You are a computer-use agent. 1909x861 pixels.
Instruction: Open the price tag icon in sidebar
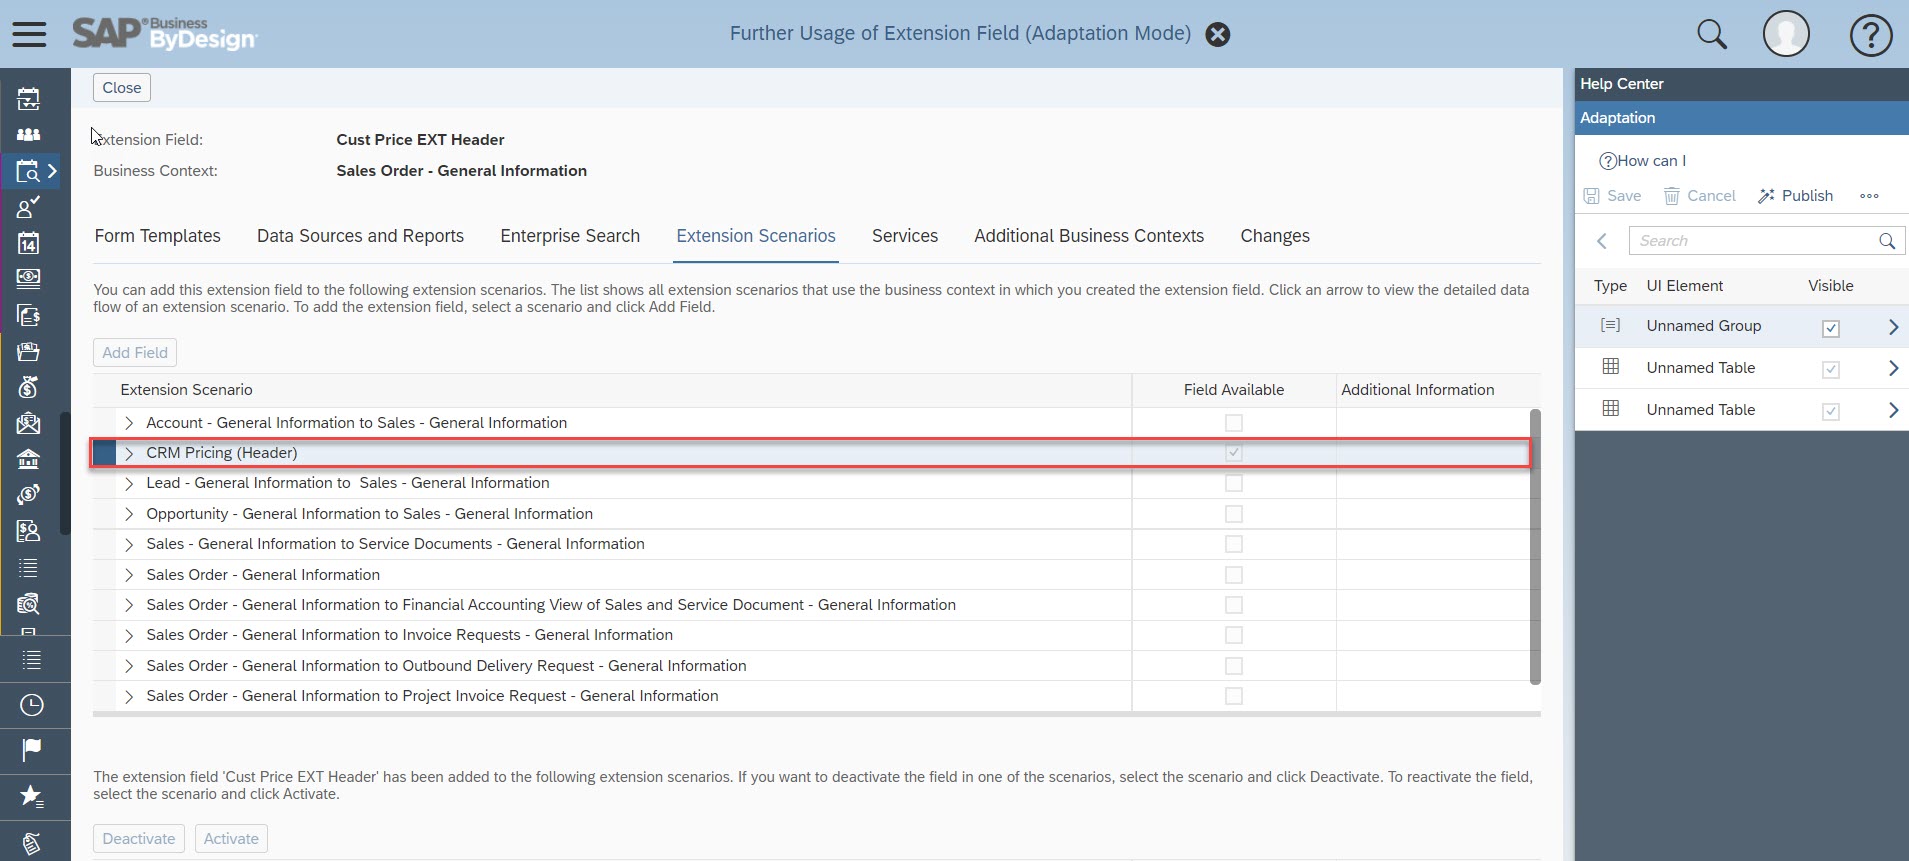point(32,844)
